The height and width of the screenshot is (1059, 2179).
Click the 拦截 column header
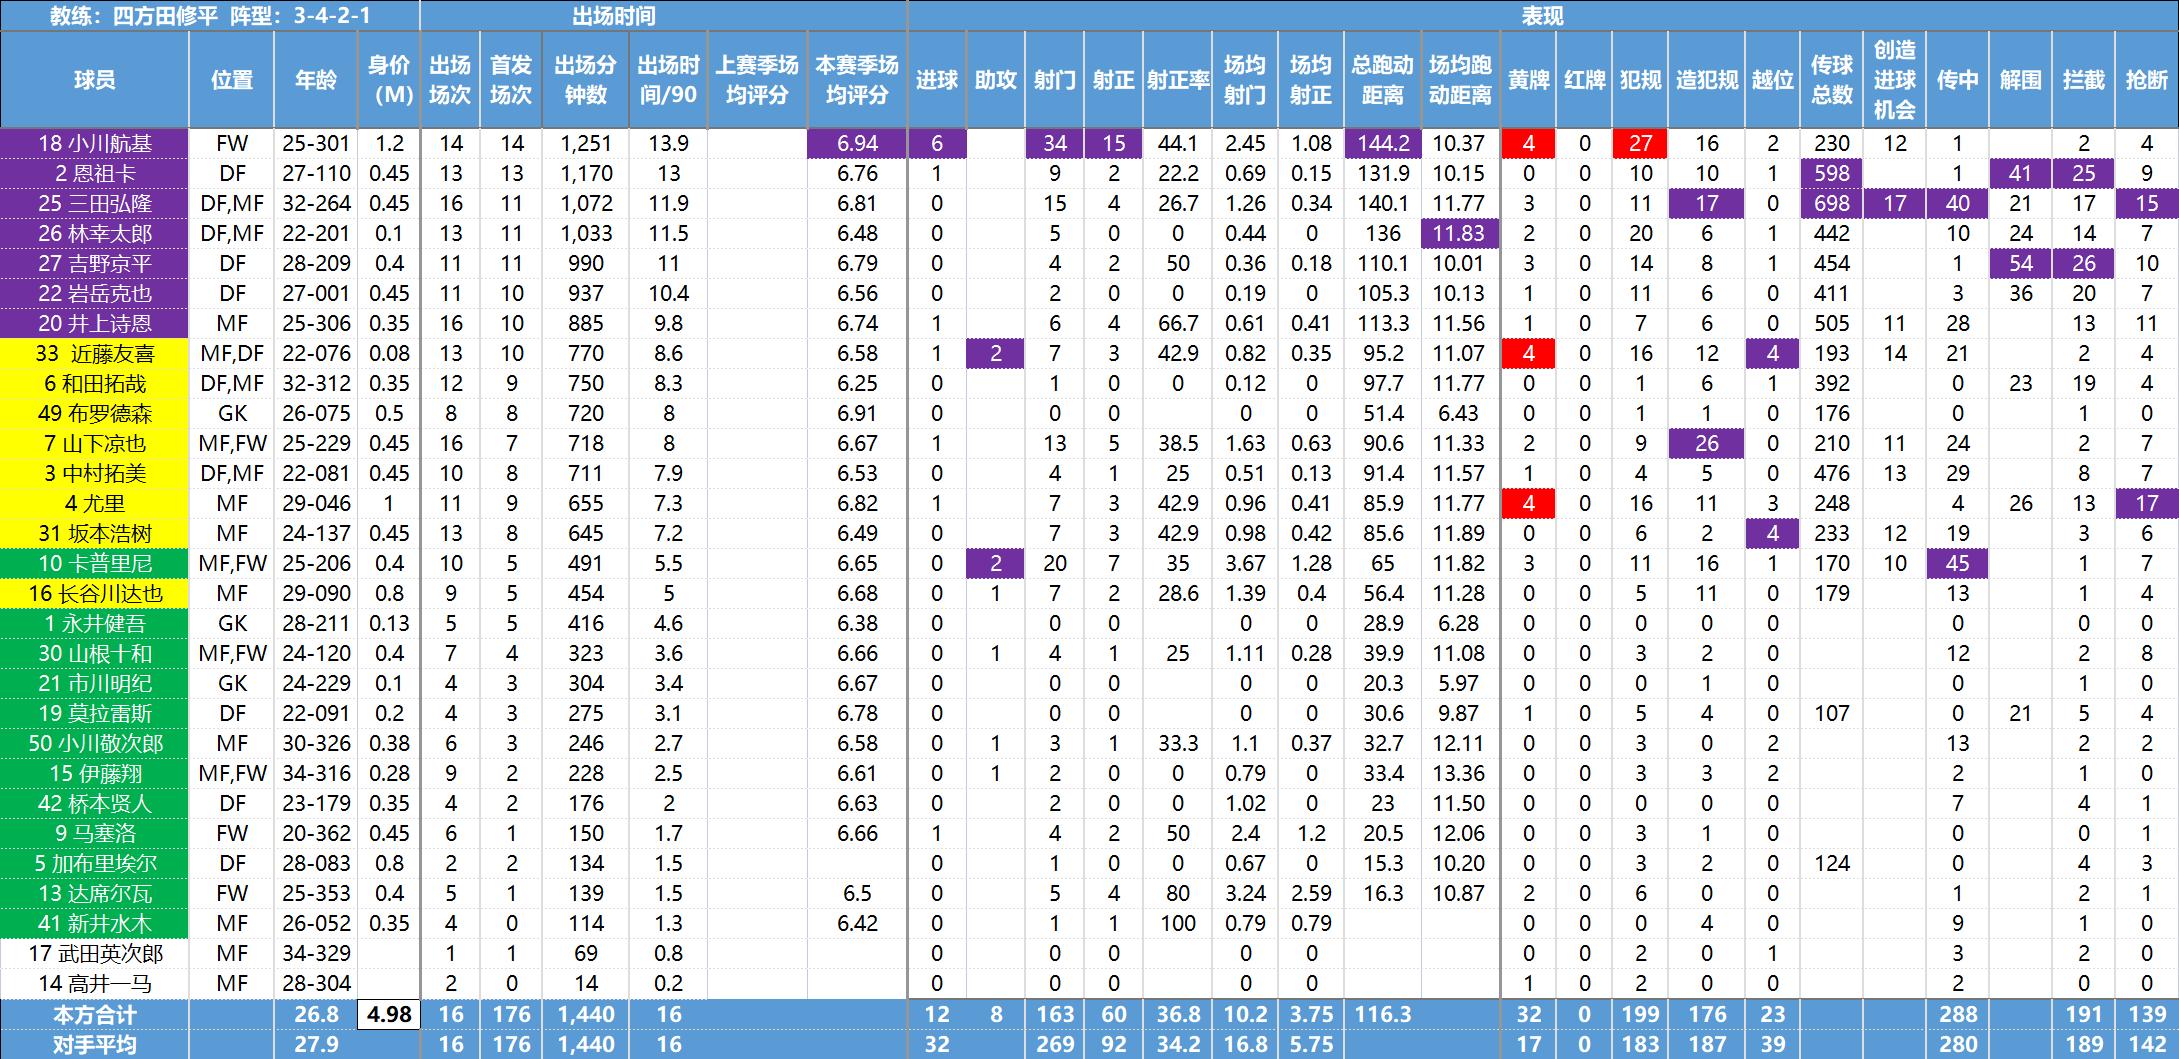click(2084, 80)
